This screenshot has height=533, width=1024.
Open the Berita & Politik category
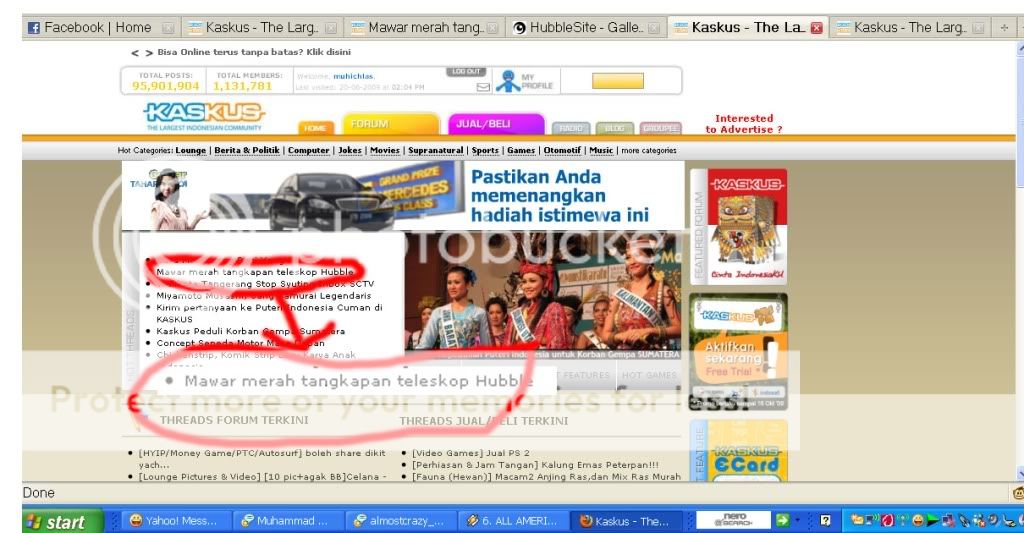247,150
